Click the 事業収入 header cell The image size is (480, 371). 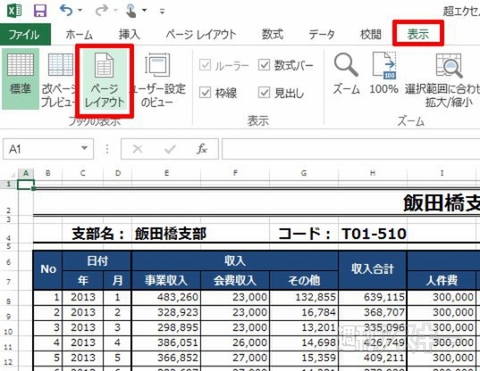166,280
